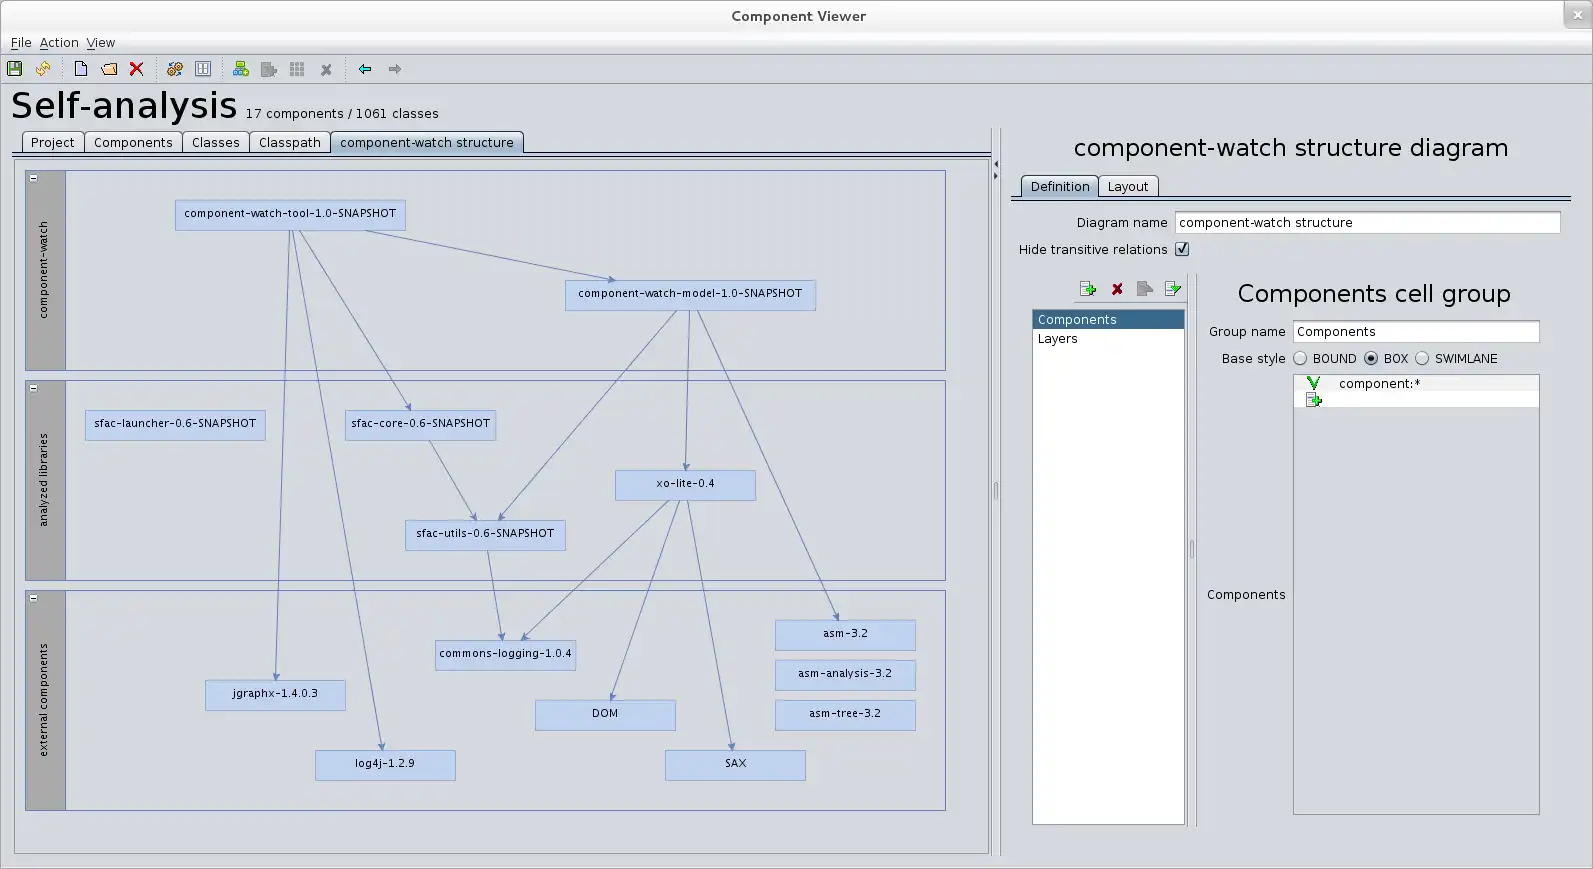
Task: Click the component-watch swimlane header
Action: [x=45, y=270]
